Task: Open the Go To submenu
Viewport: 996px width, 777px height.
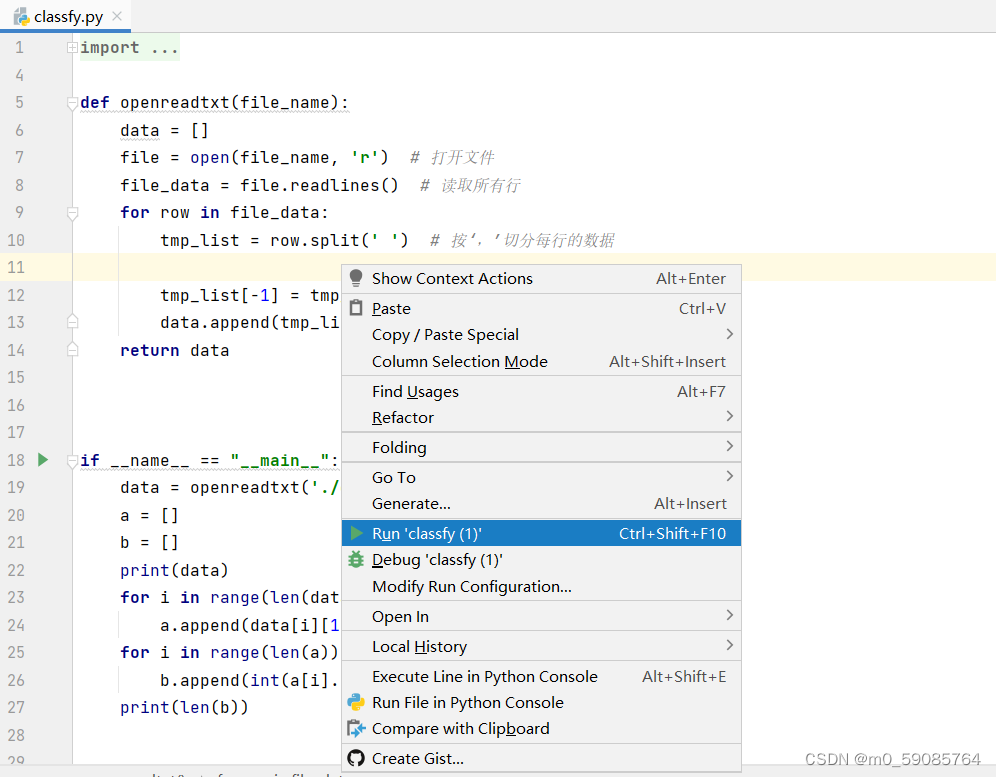Action: point(392,477)
